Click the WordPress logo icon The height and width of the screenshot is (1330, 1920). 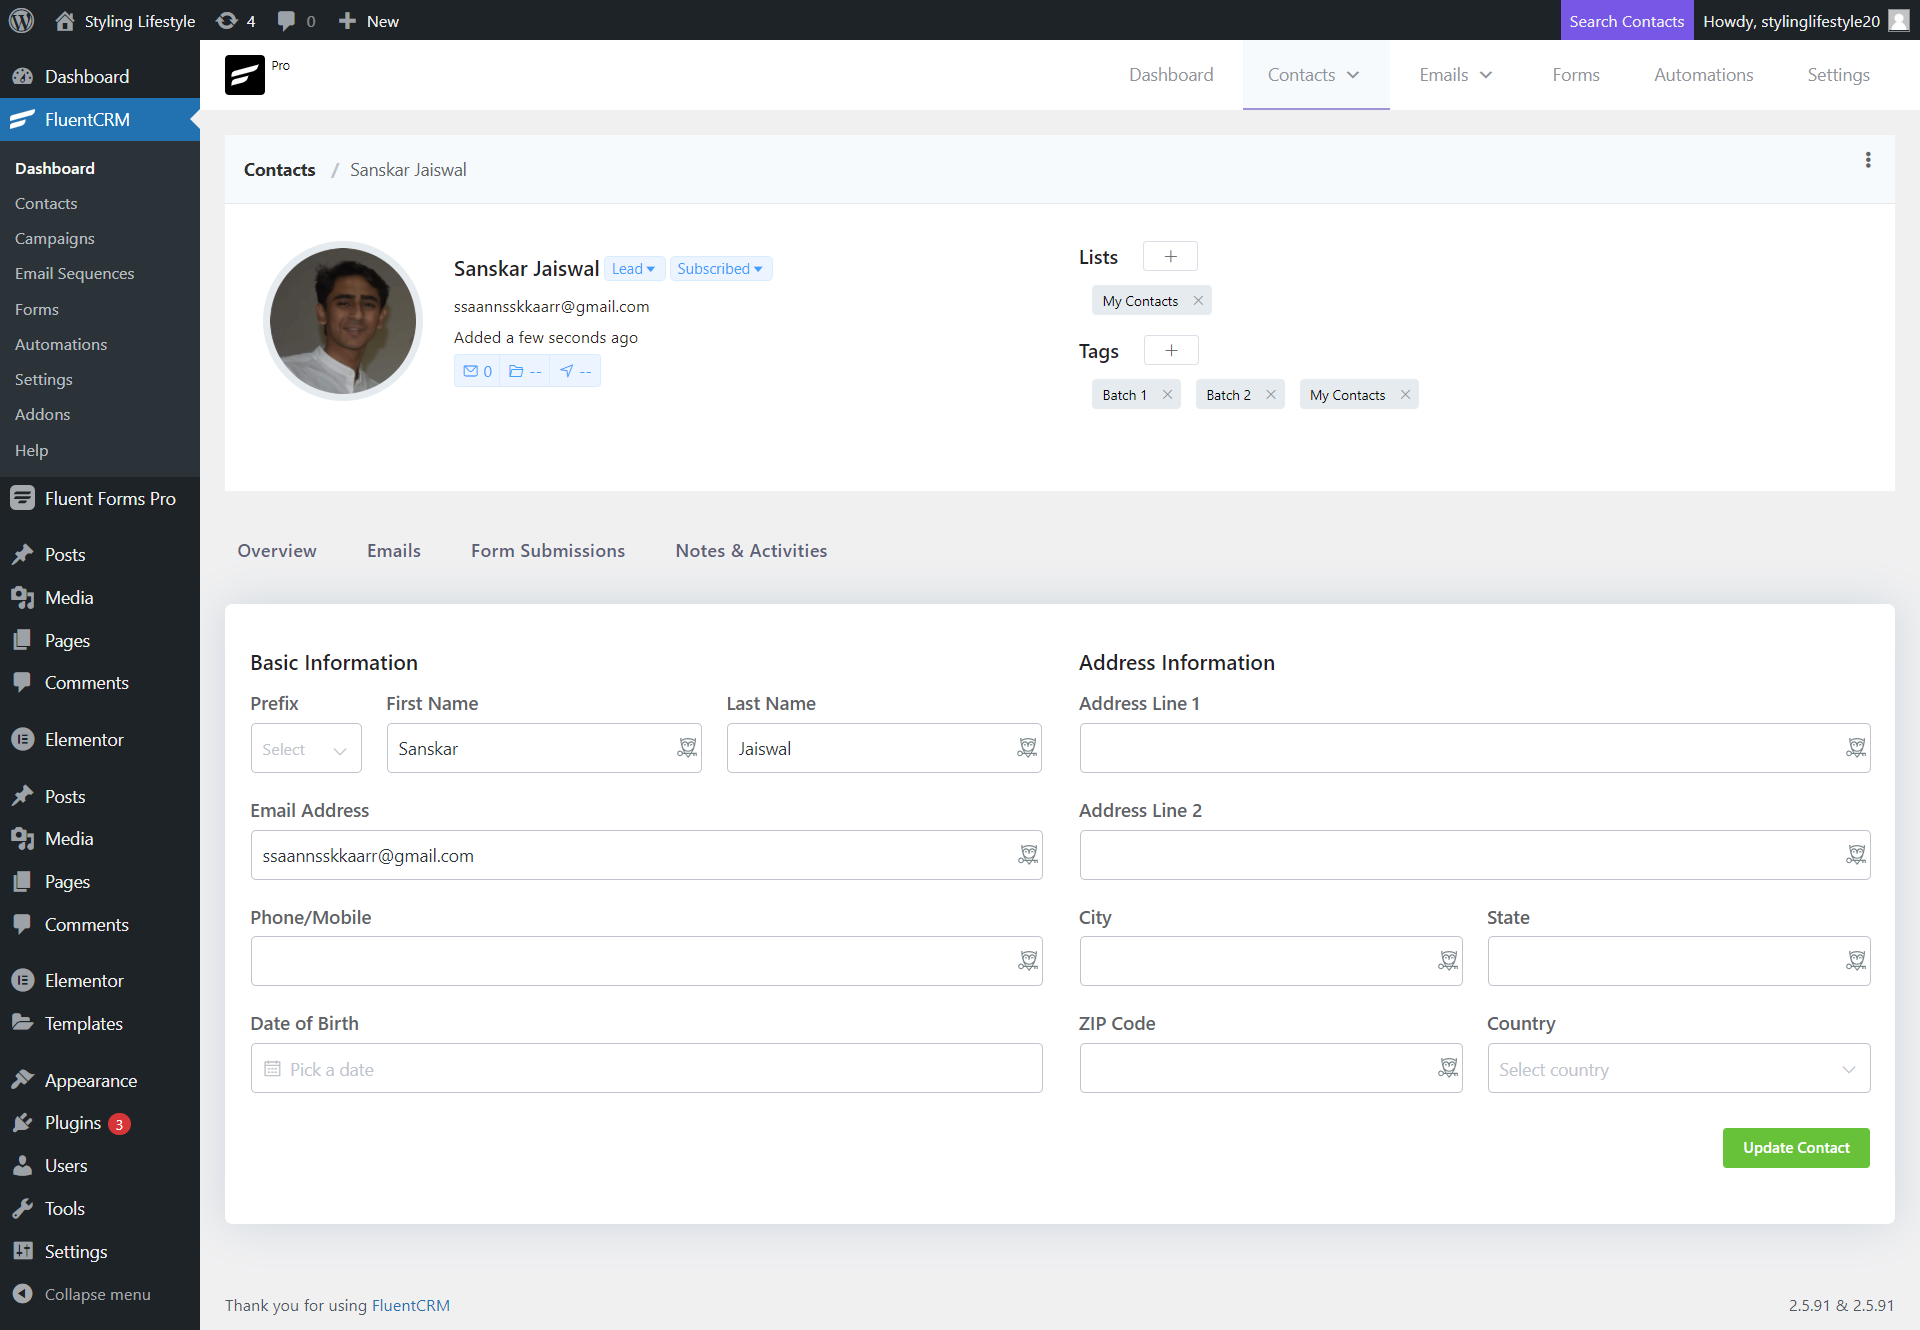pos(21,20)
